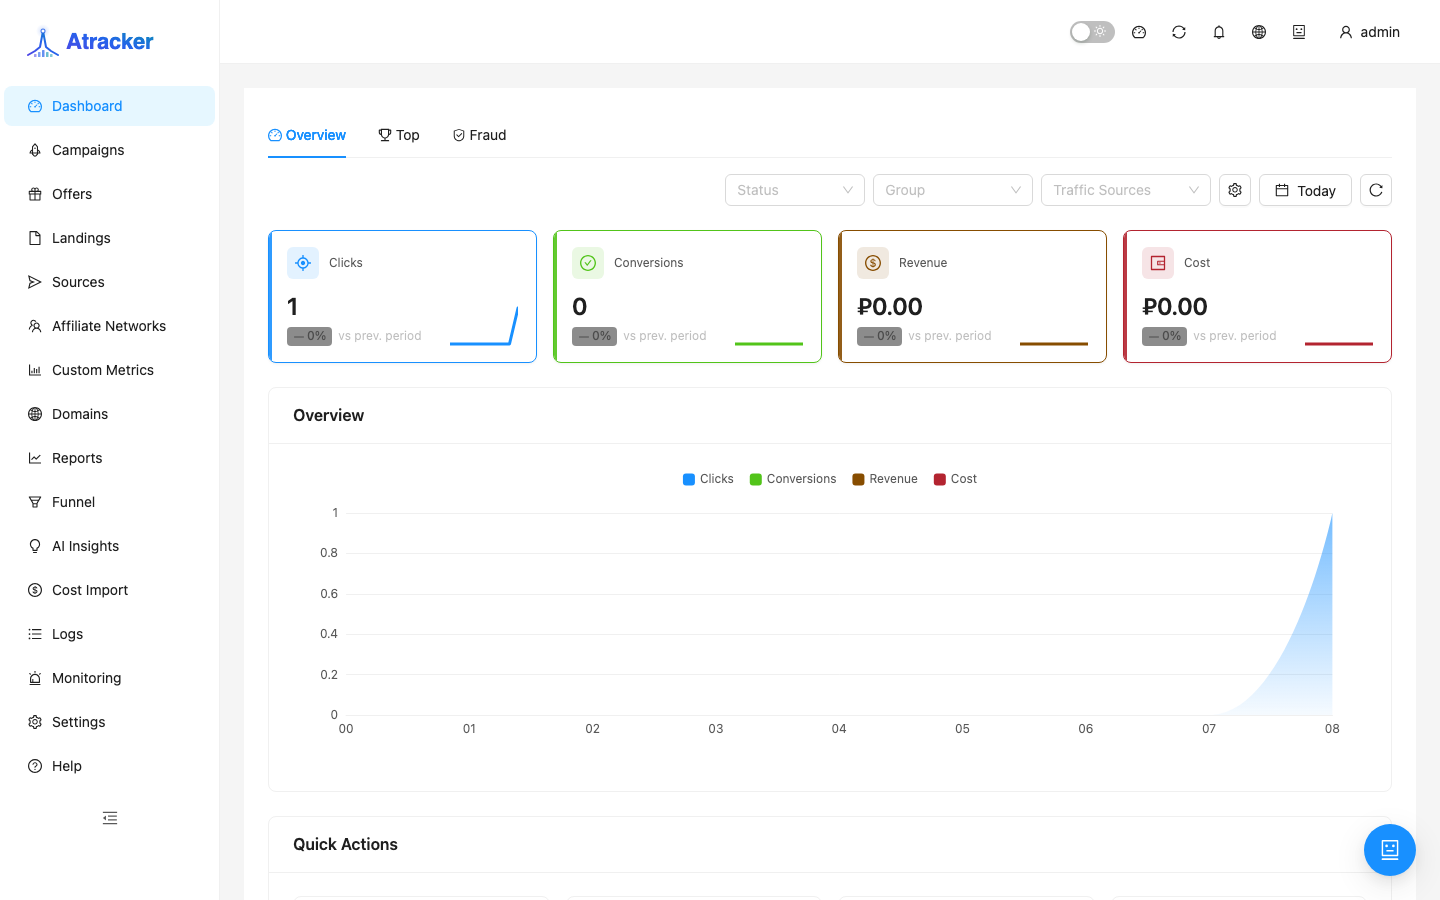Click the reload button beside Today
Viewport: 1440px width, 900px height.
coord(1376,190)
